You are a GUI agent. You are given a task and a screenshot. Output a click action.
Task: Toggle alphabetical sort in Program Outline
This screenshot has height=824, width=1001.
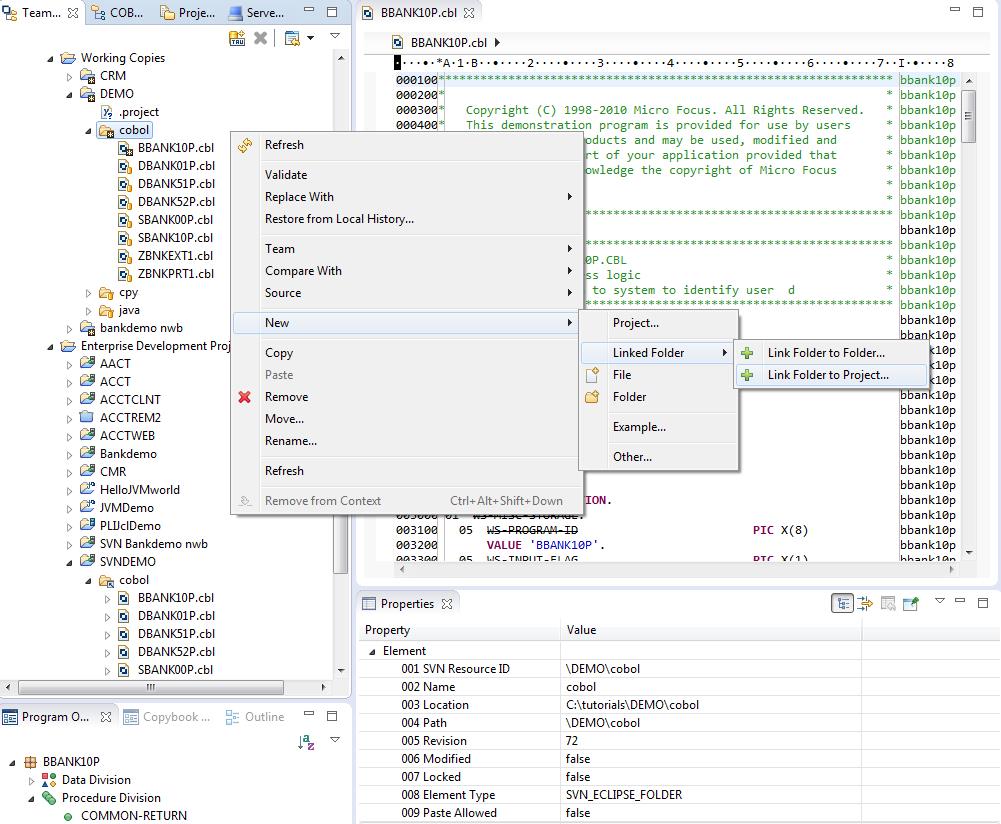click(306, 742)
